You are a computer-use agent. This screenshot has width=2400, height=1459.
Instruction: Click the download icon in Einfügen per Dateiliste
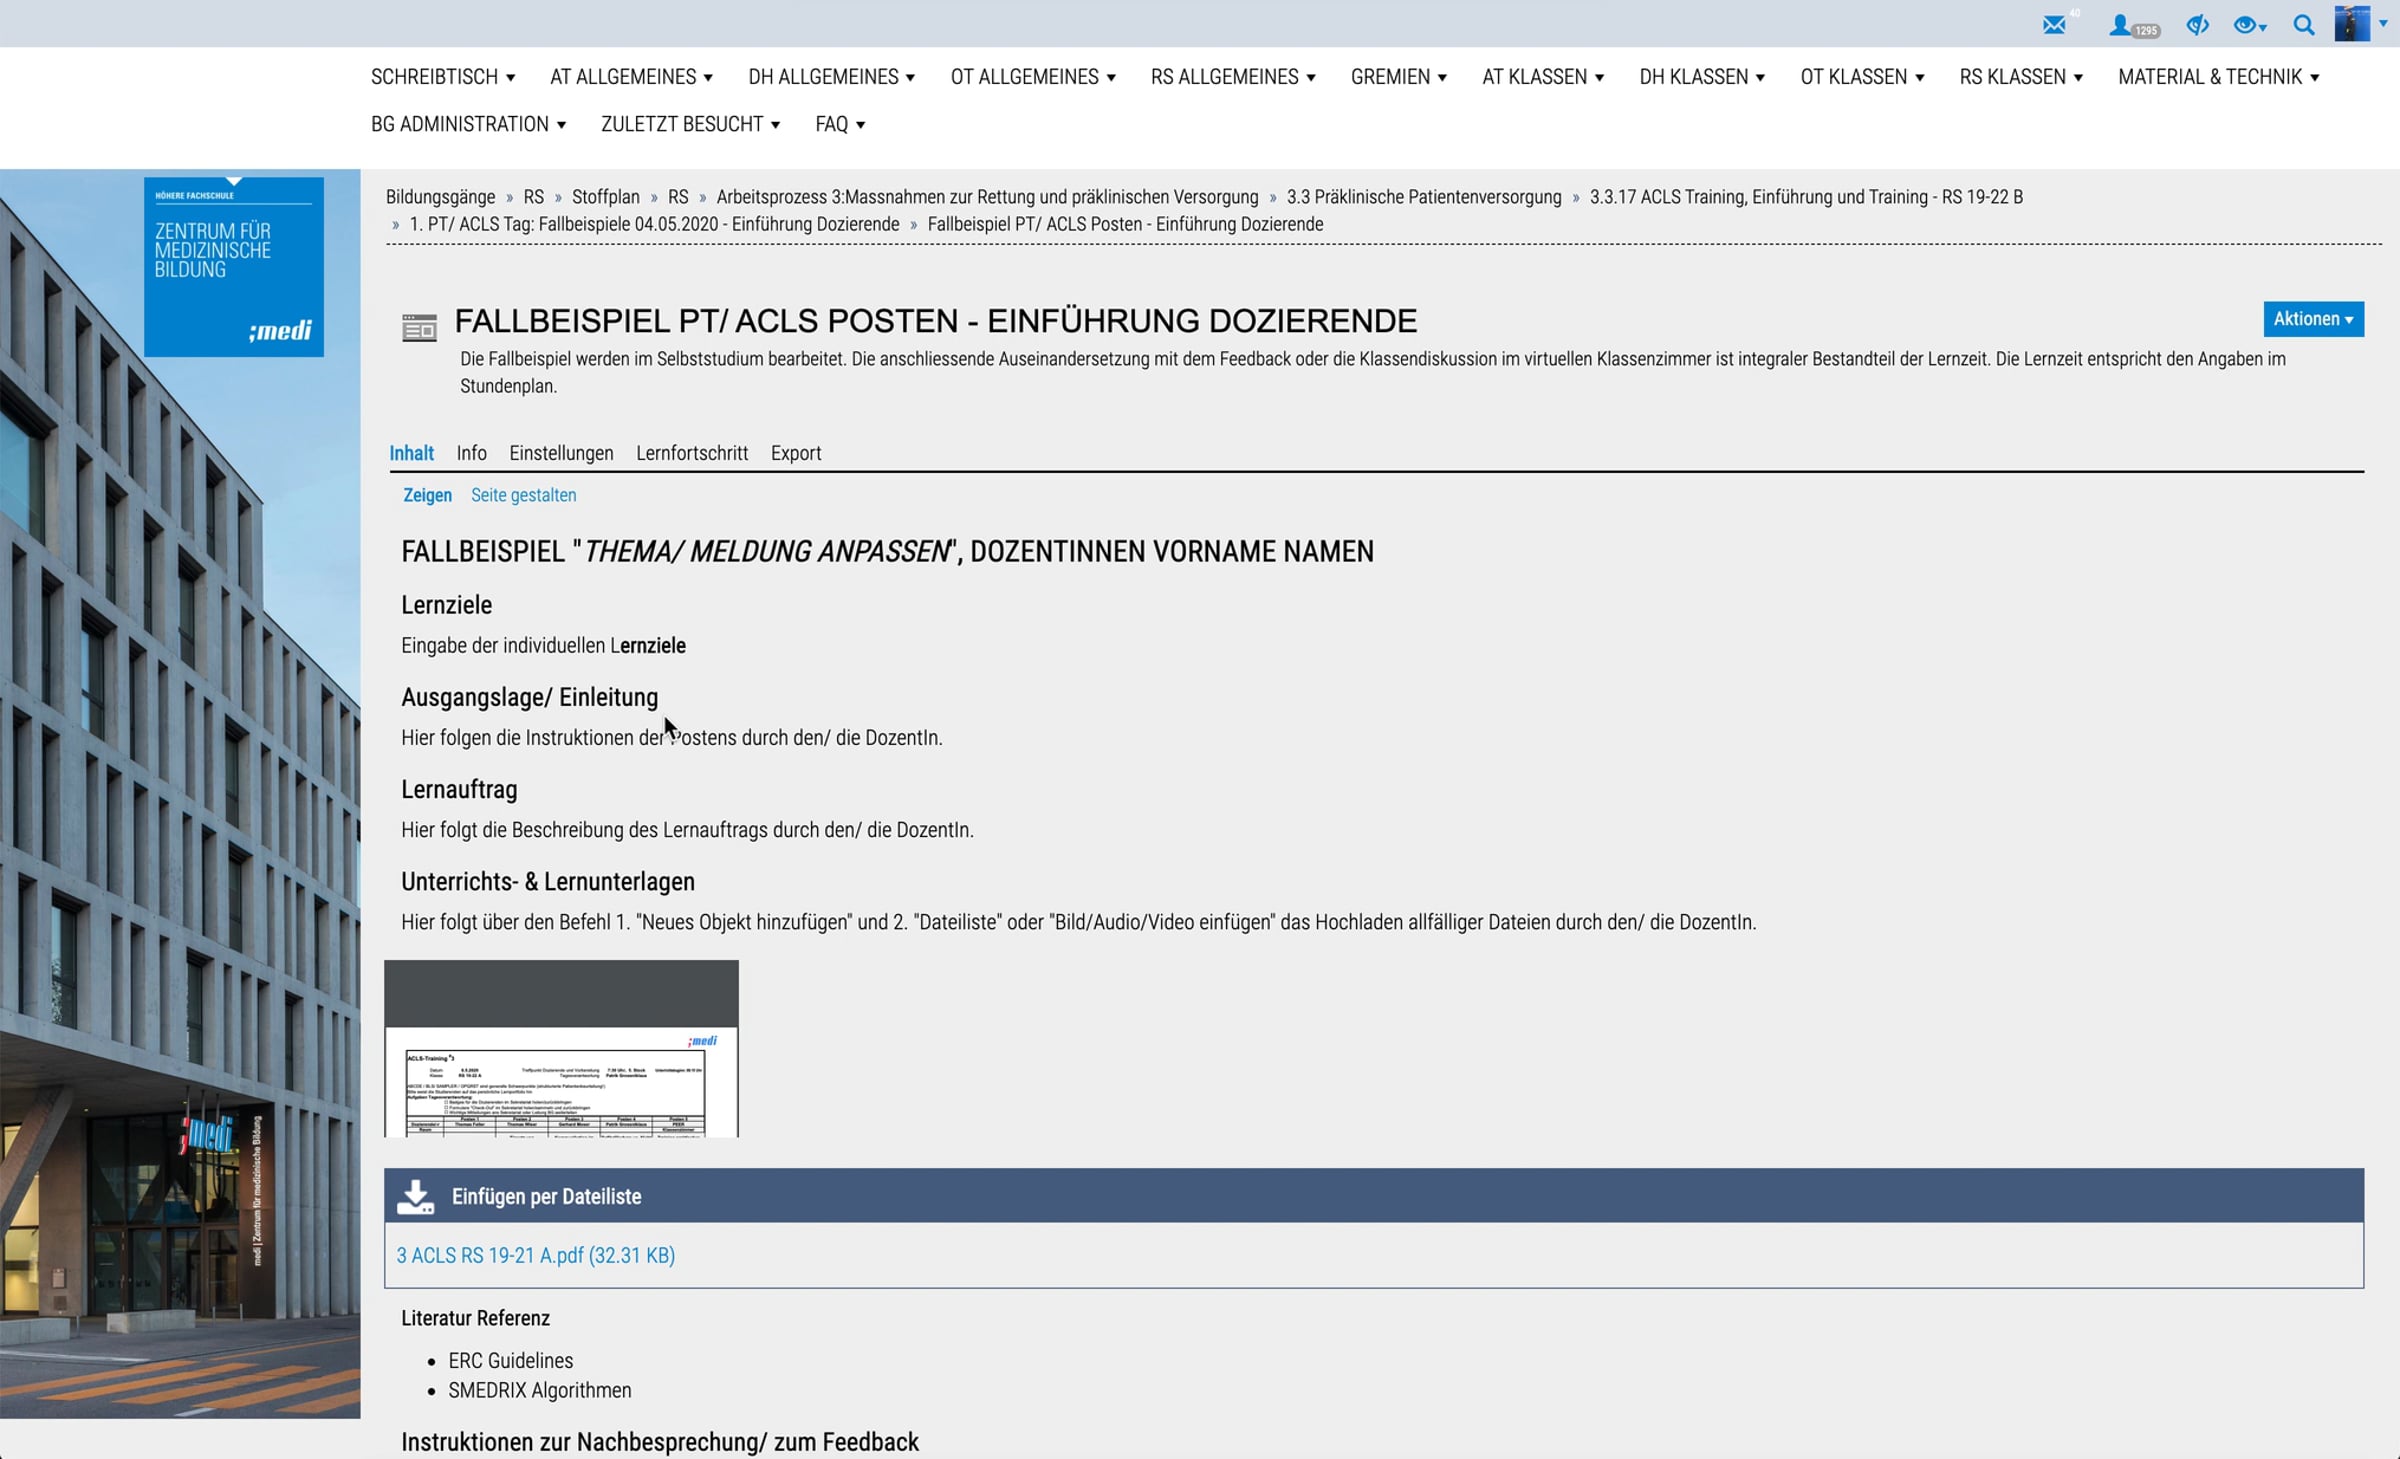click(x=415, y=1196)
